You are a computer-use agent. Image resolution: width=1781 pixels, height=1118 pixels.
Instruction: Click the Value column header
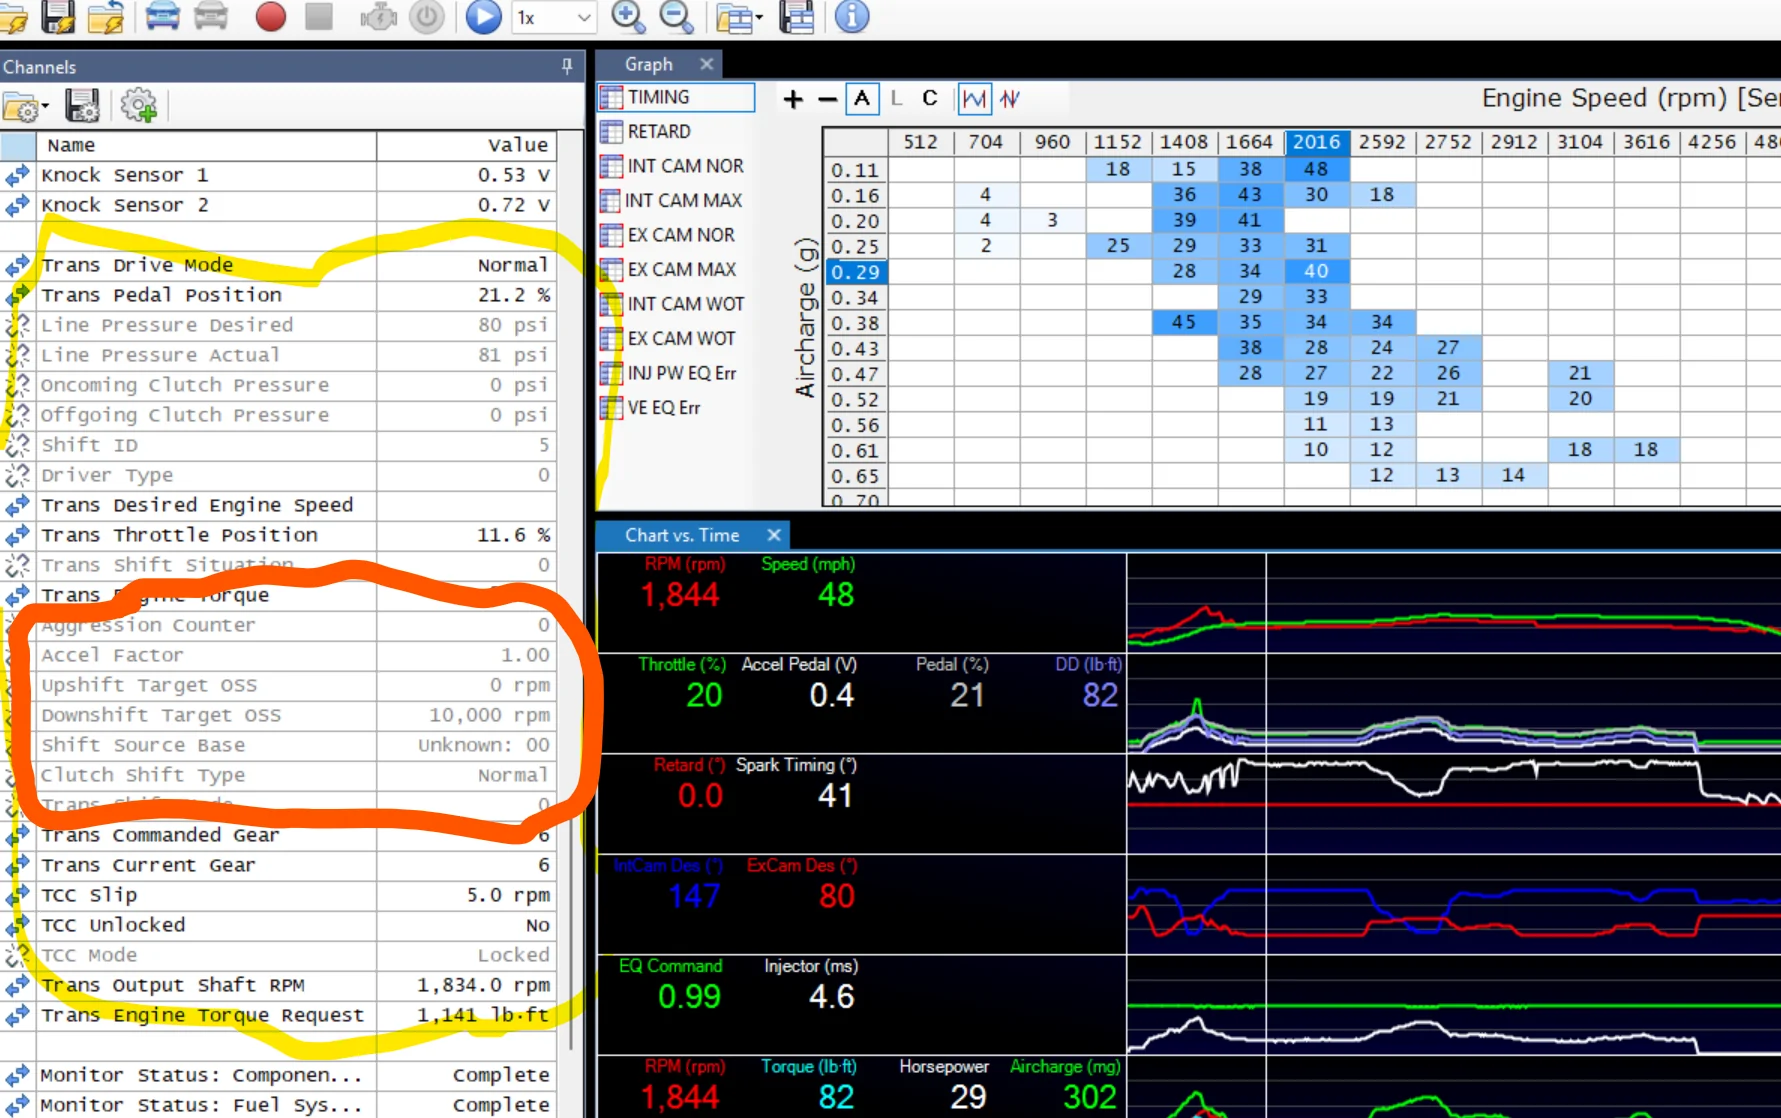(466, 145)
